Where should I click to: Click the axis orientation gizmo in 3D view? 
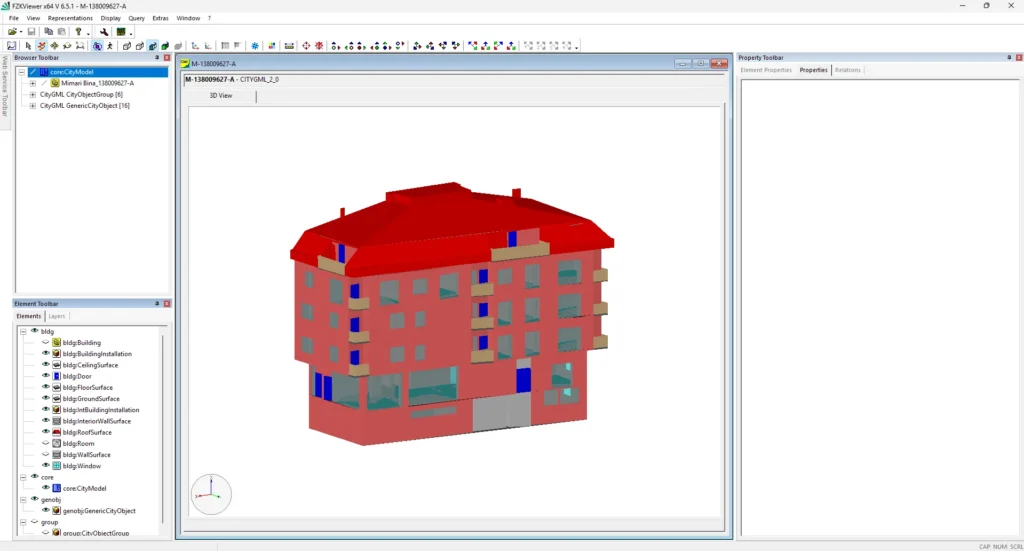coord(211,494)
